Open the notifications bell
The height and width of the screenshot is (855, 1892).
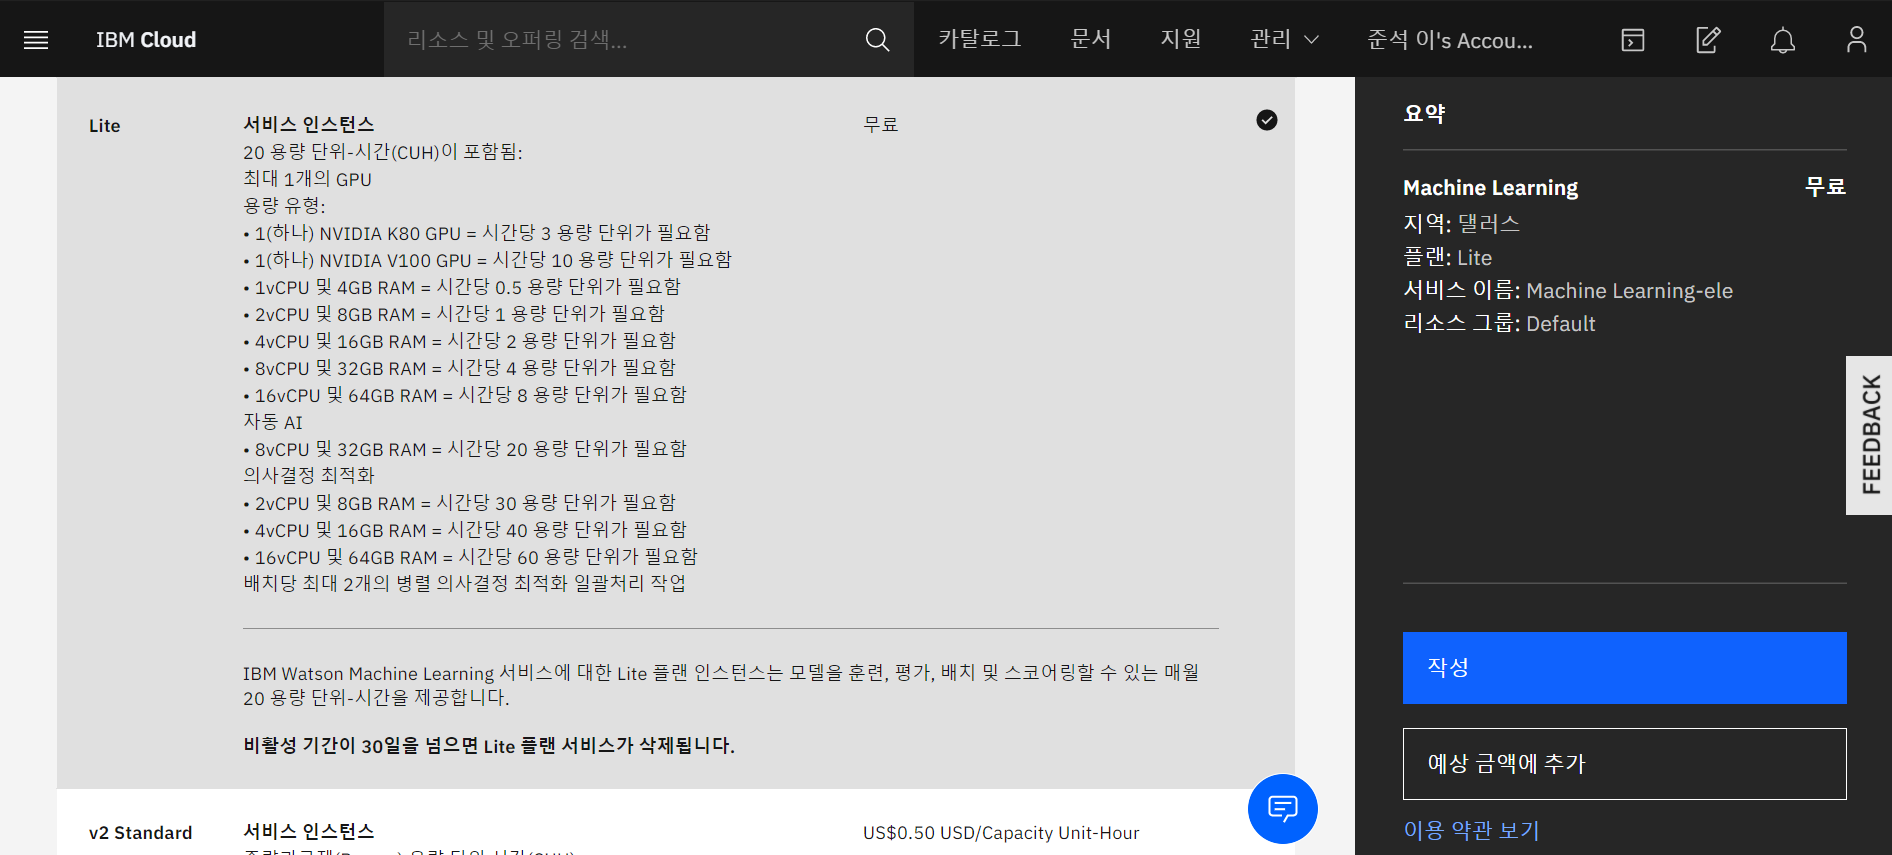pyautogui.click(x=1783, y=40)
